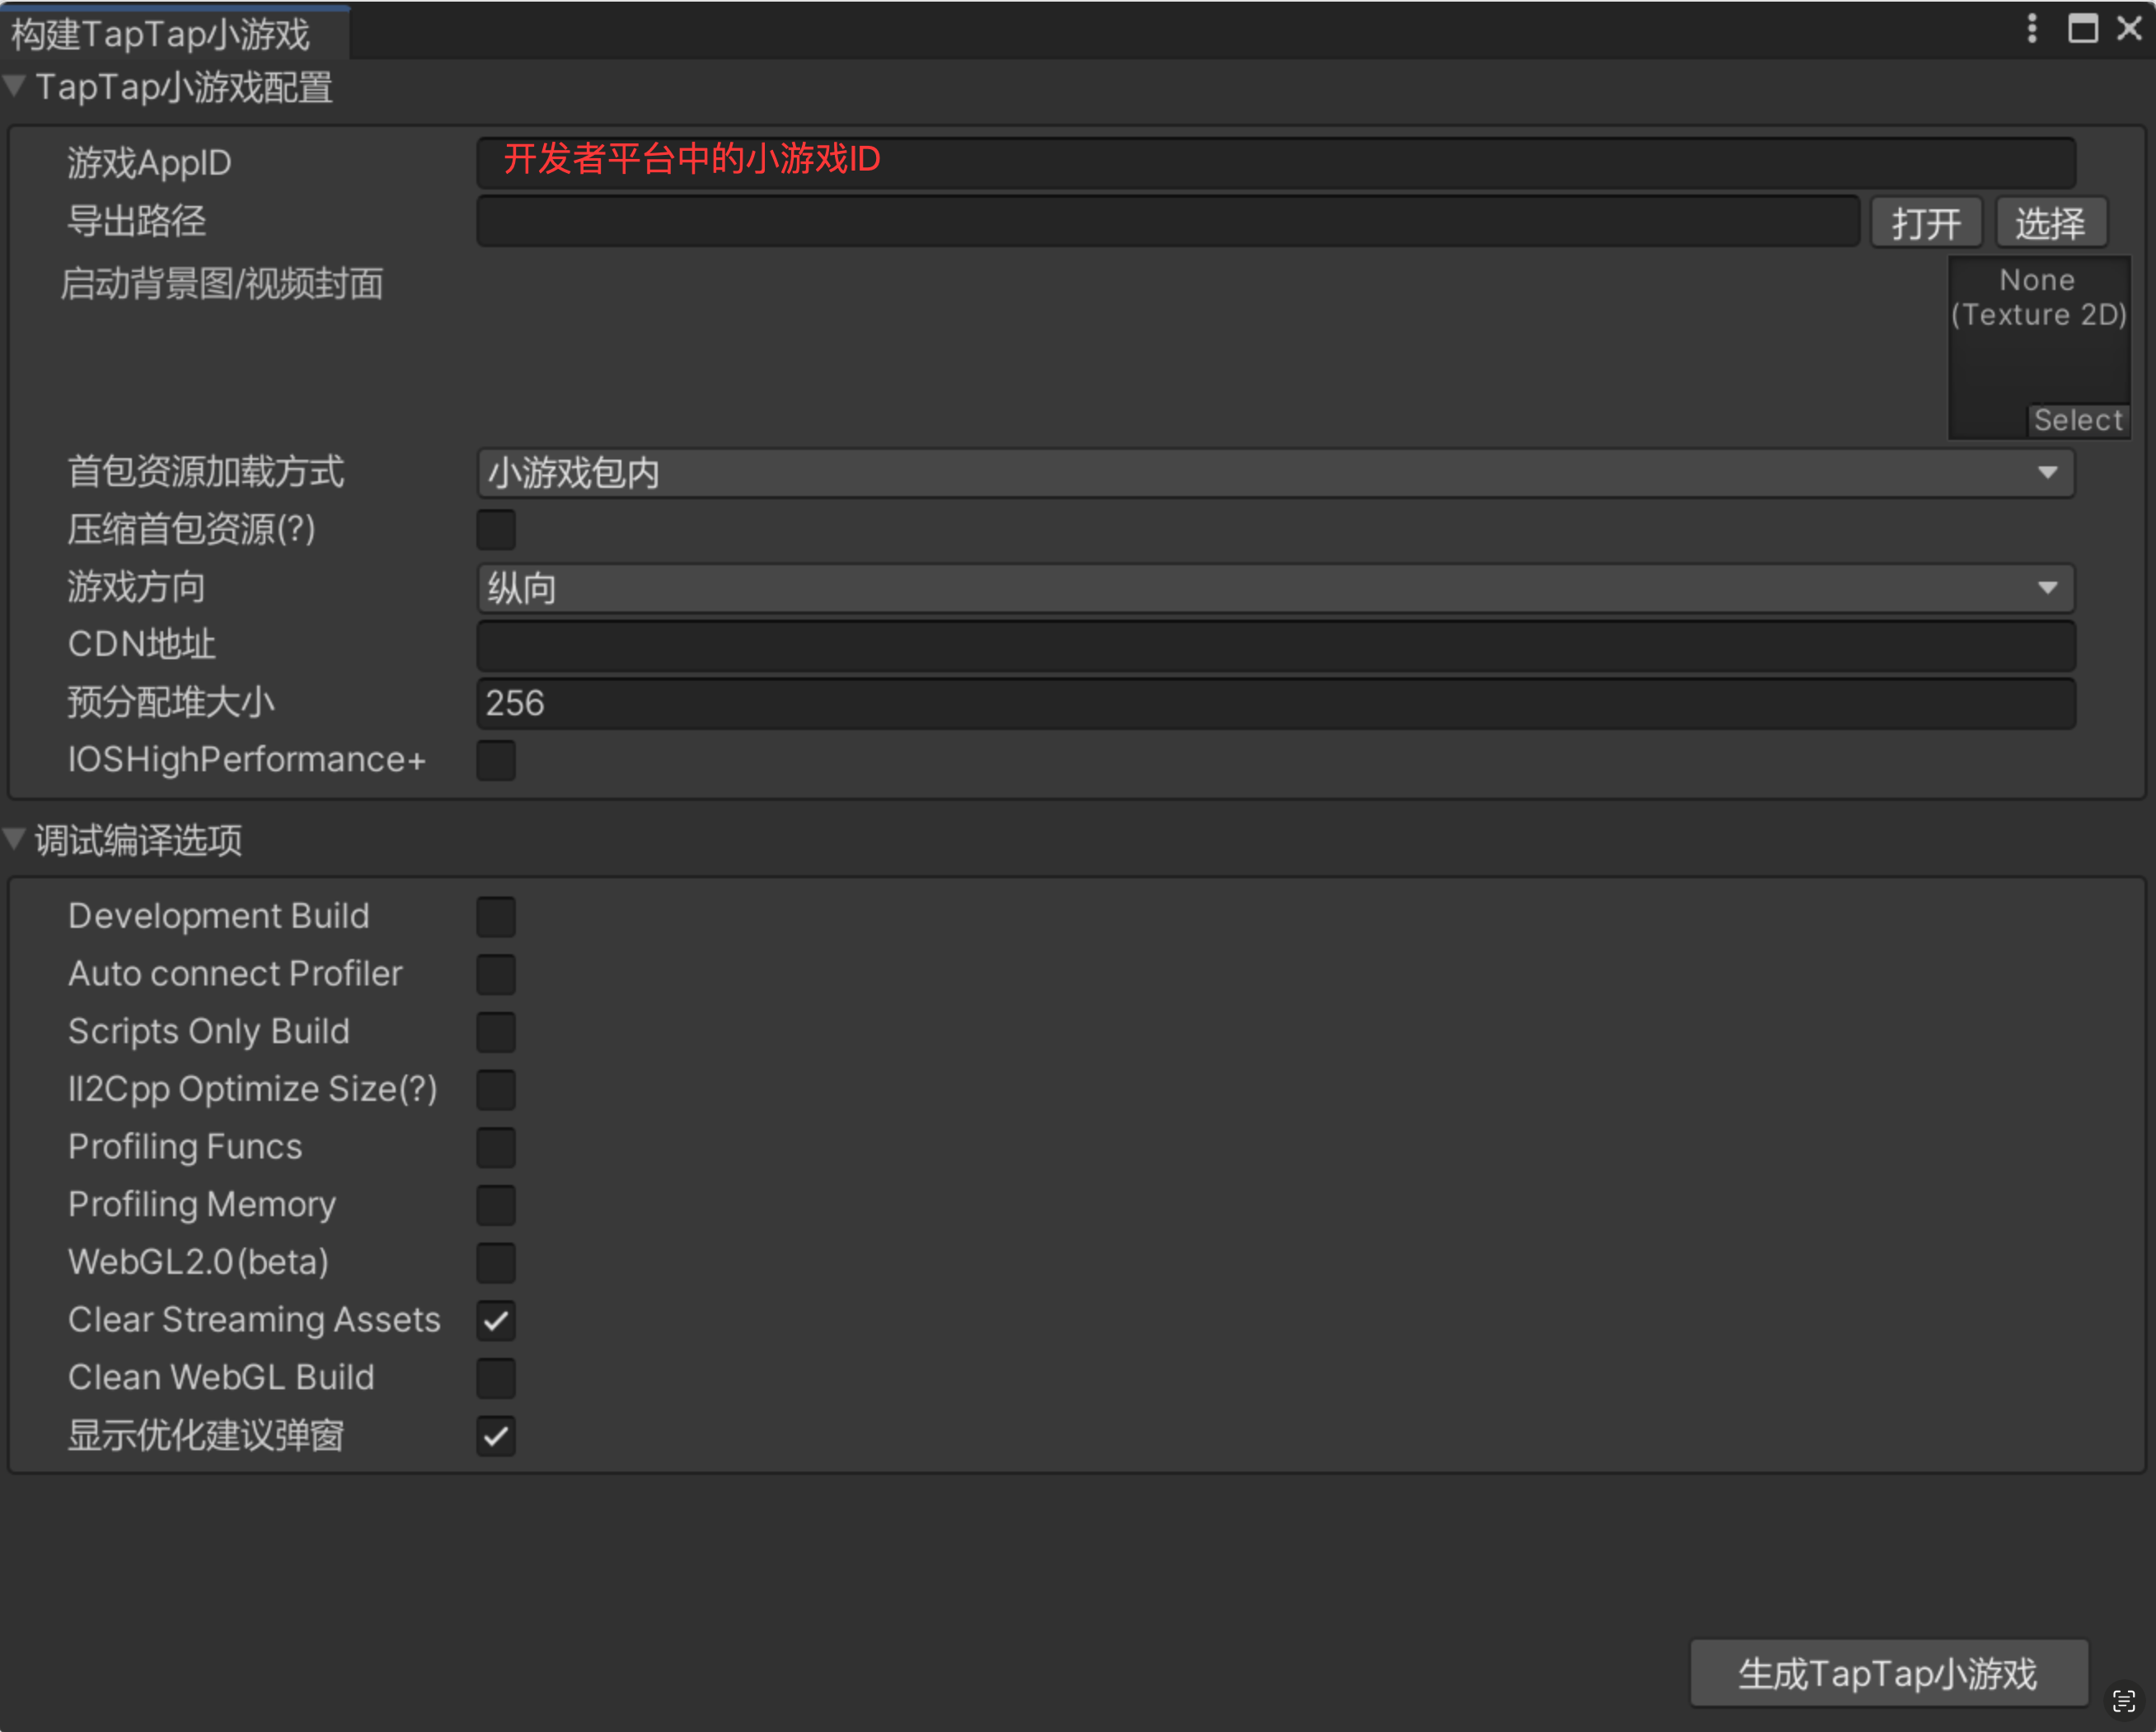2156x1732 pixels.
Task: Maximize the build window
Action: (2082, 28)
